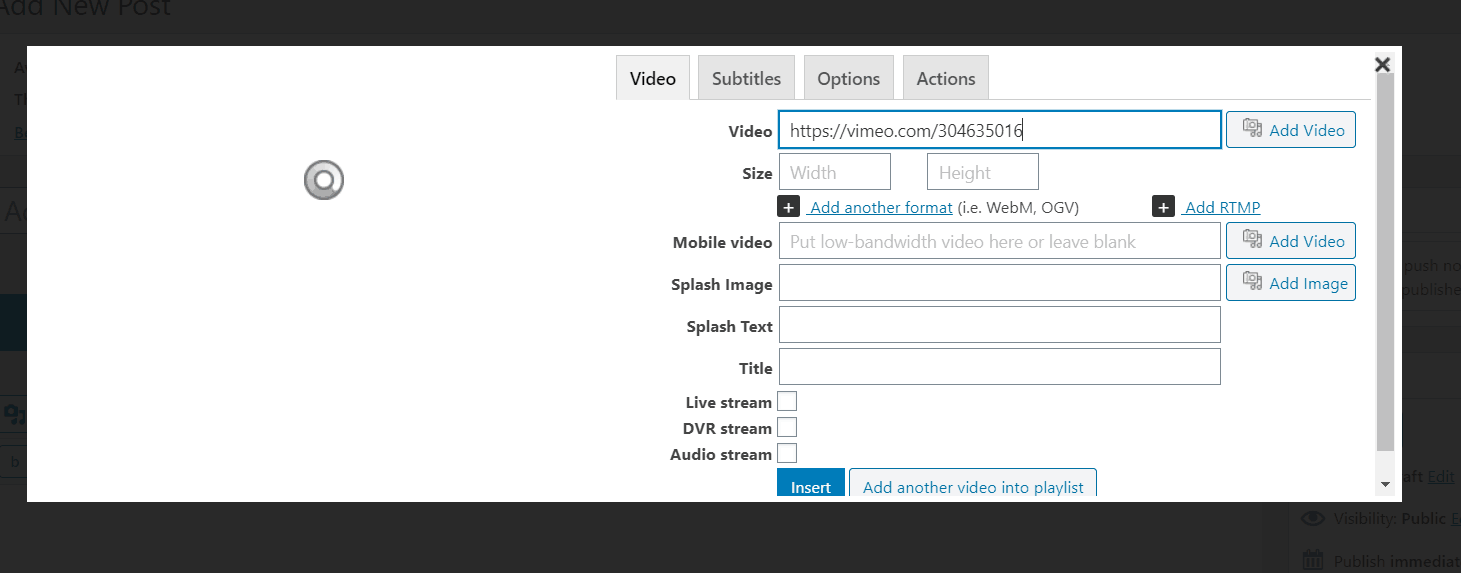
Task: Click the Splash Image input field
Action: coord(1000,283)
